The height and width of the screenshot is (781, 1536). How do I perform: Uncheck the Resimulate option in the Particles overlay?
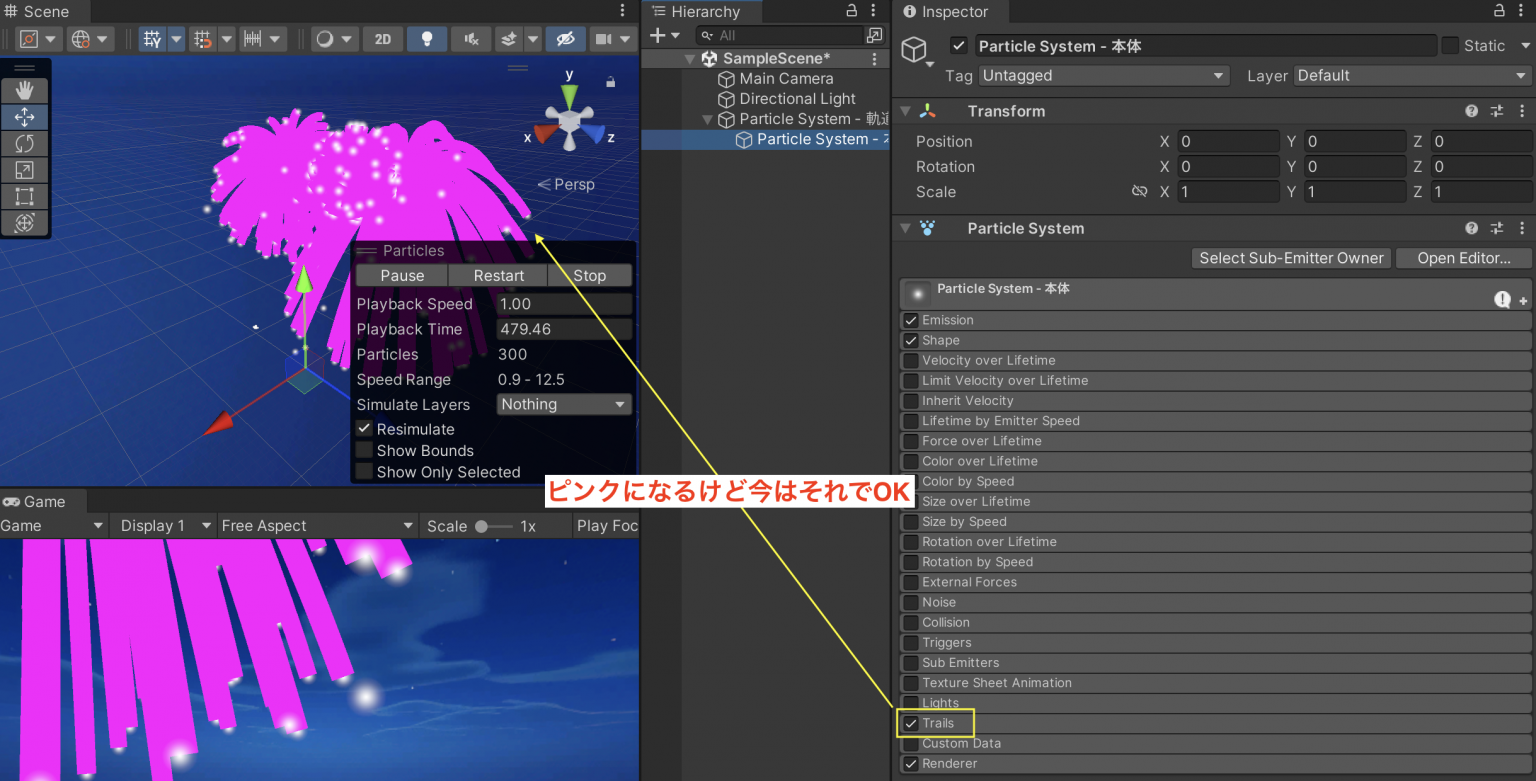(366, 429)
